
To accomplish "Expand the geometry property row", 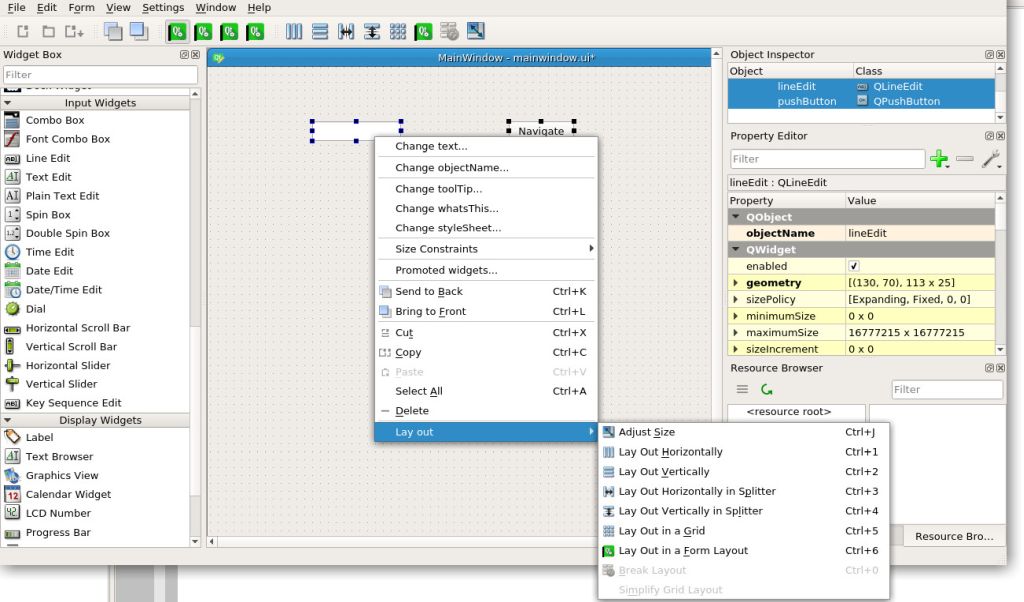I will pyautogui.click(x=736, y=283).
